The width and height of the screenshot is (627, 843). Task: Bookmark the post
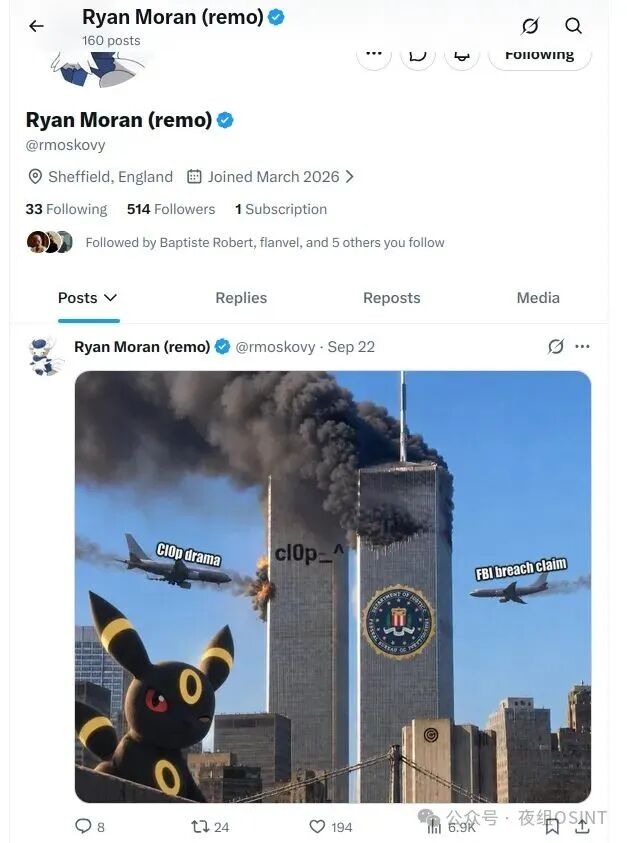pos(552,827)
